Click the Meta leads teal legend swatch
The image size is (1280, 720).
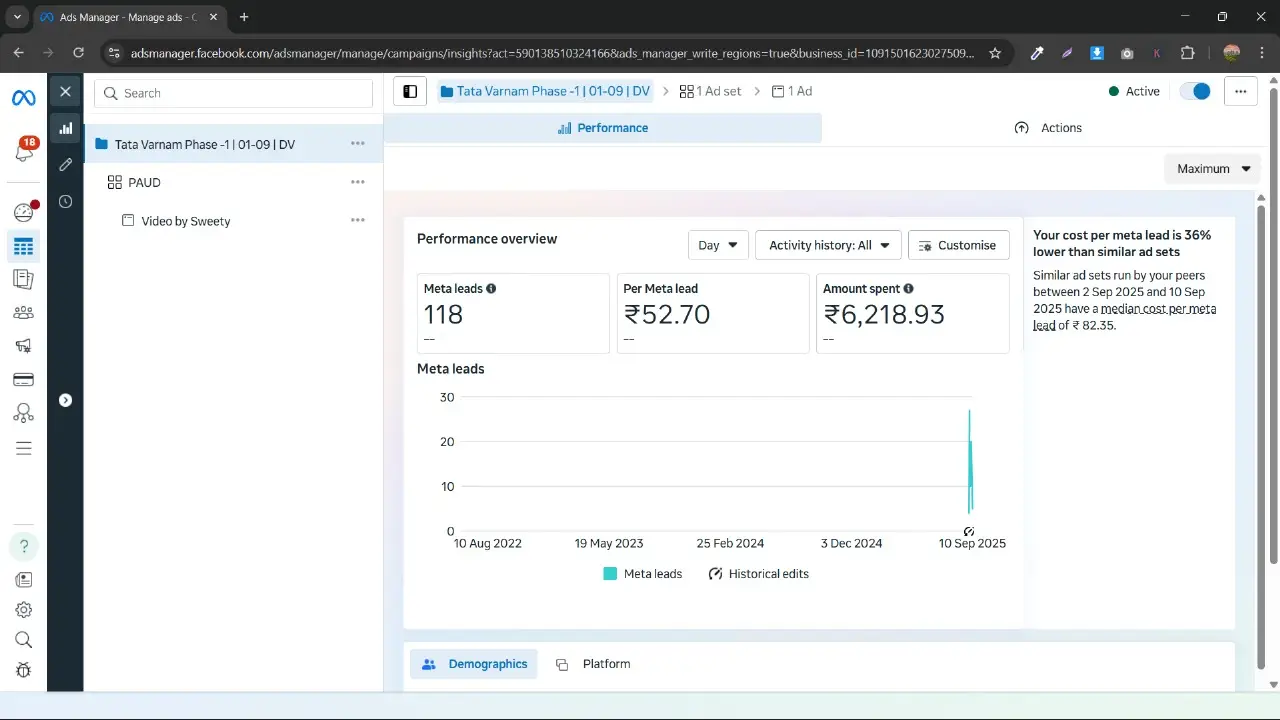[x=610, y=574]
